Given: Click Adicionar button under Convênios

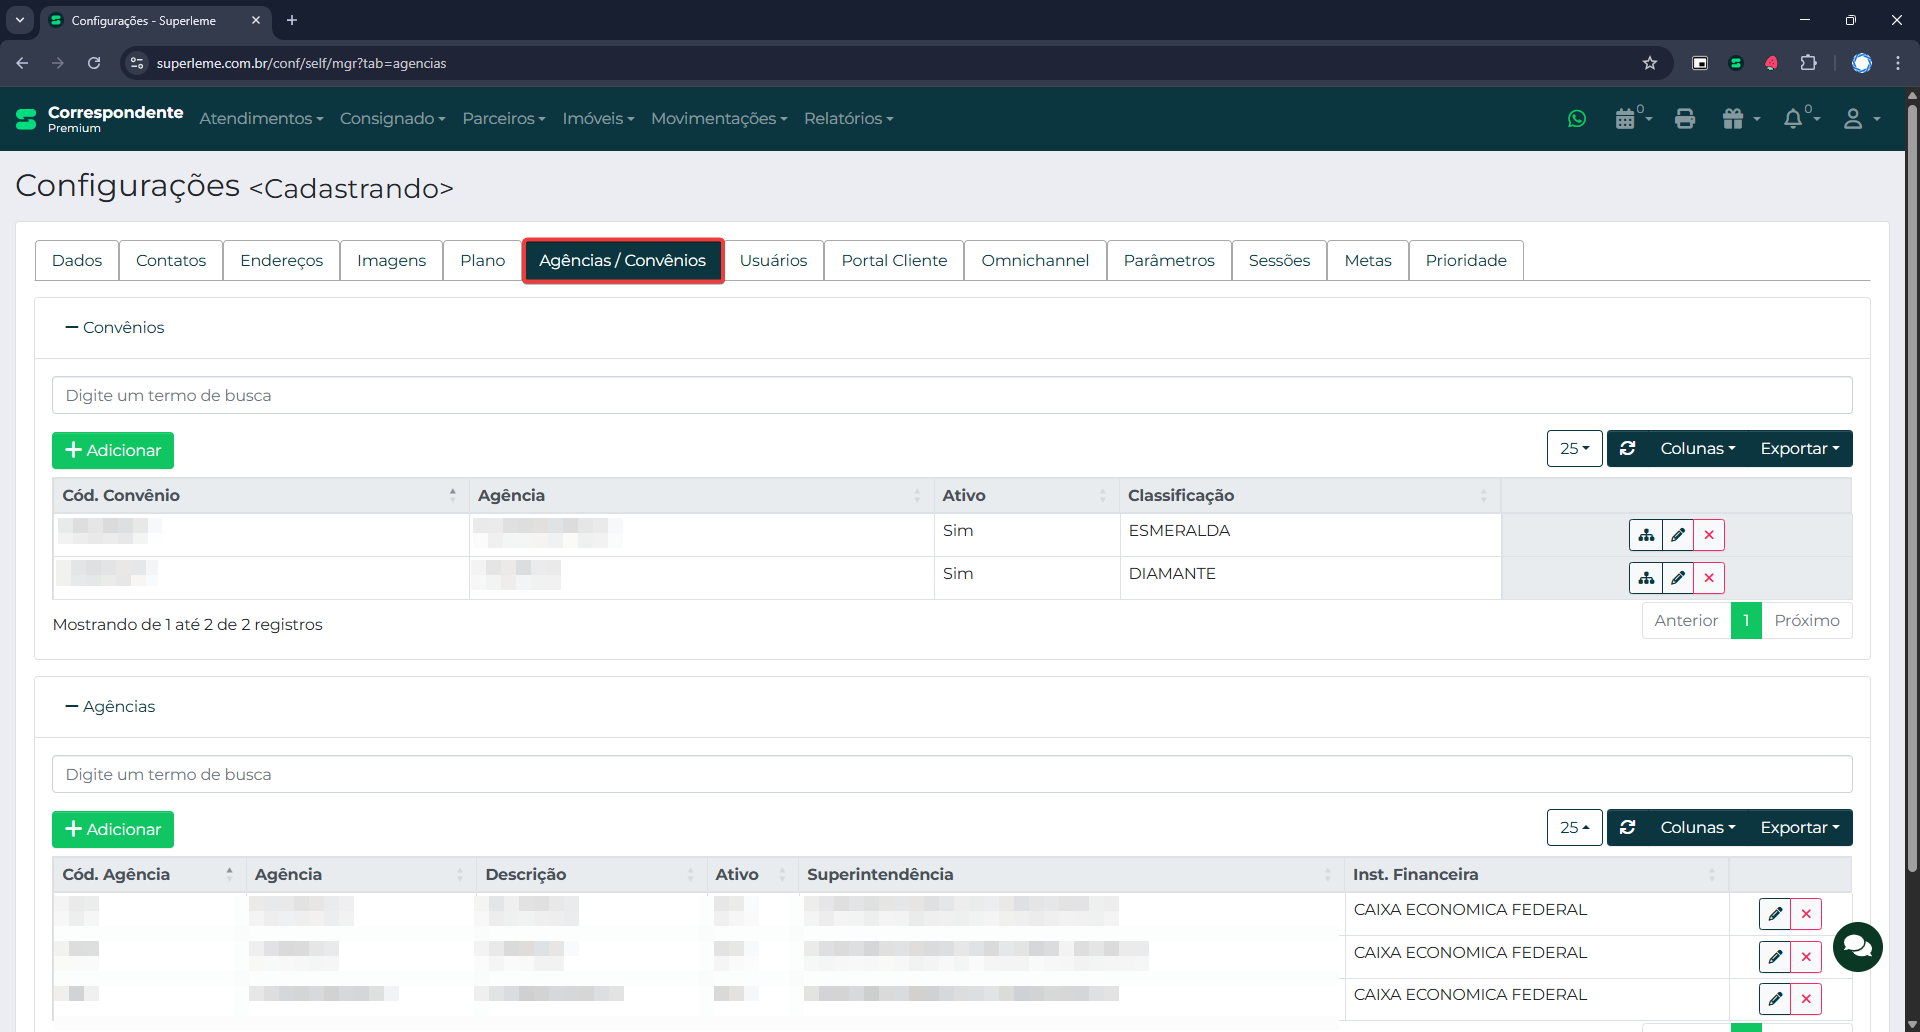Looking at the screenshot, I should tap(113, 451).
